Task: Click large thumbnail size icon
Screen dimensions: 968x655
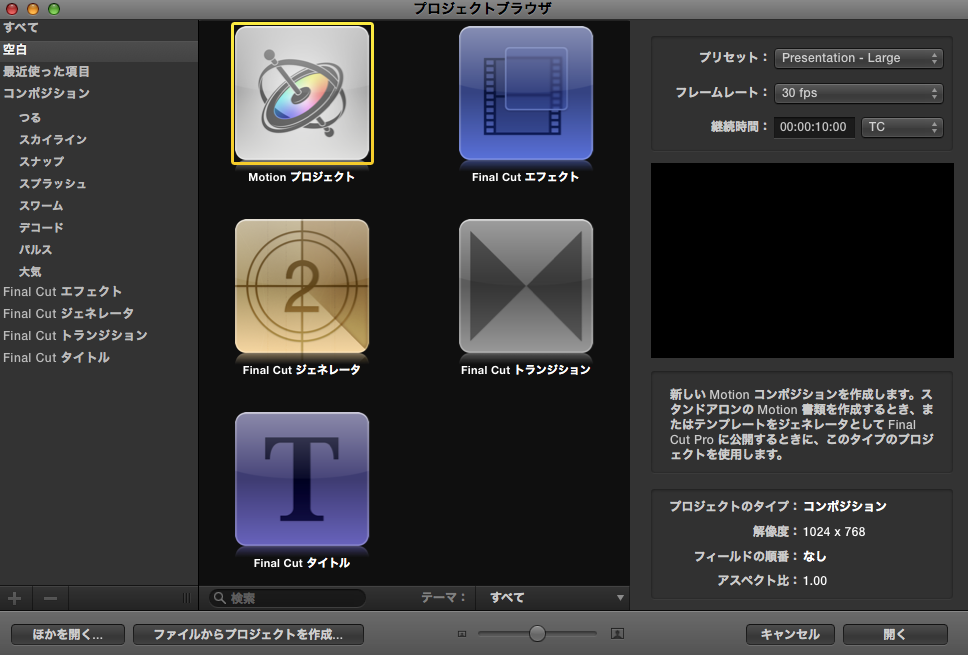Action: click(x=617, y=633)
